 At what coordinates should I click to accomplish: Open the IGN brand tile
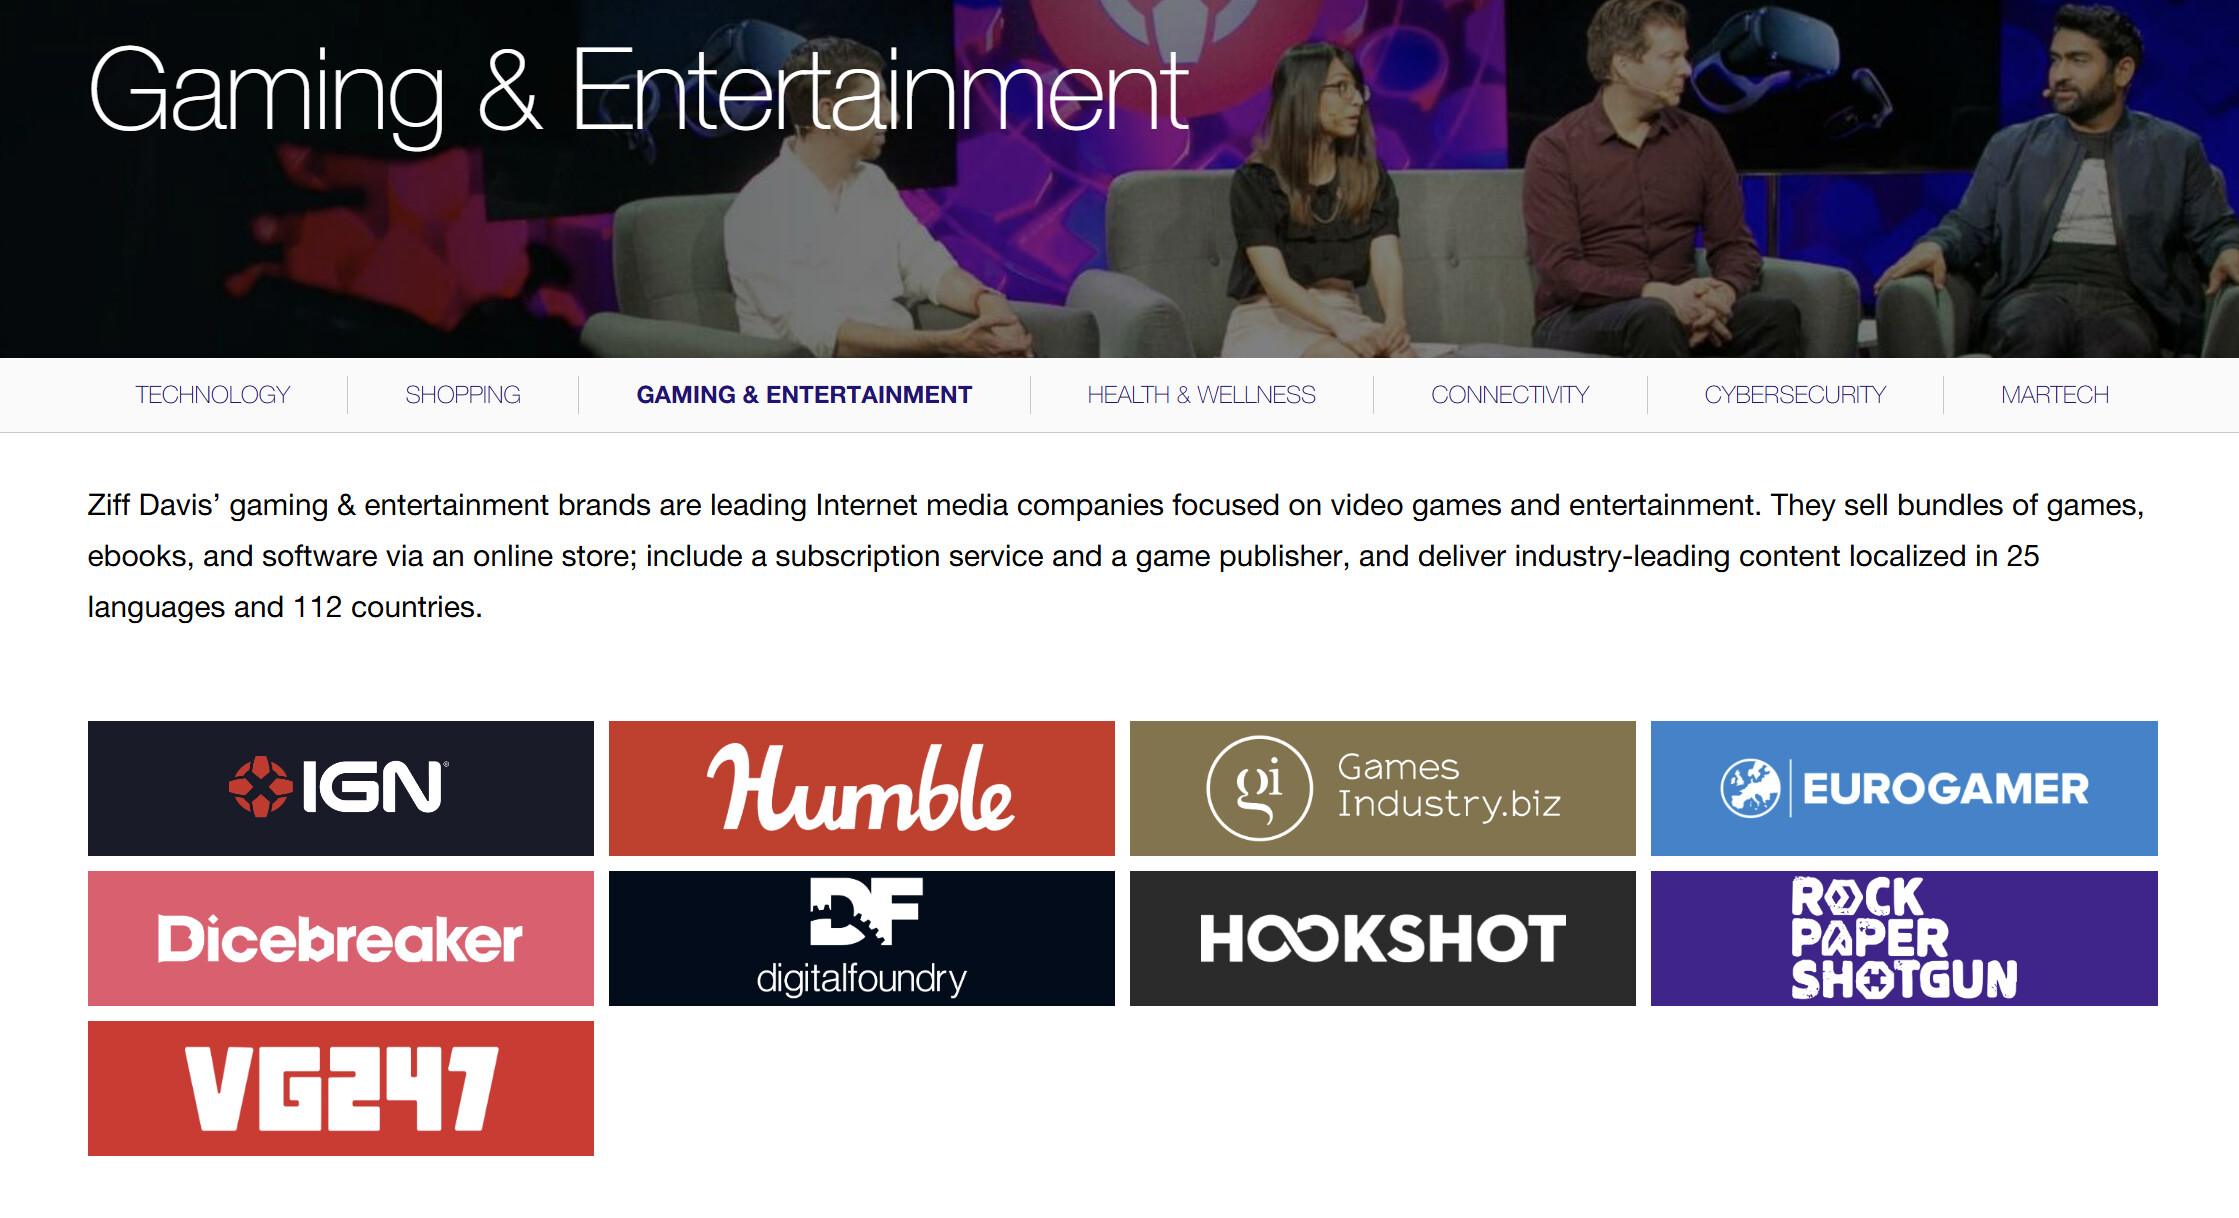coord(341,788)
